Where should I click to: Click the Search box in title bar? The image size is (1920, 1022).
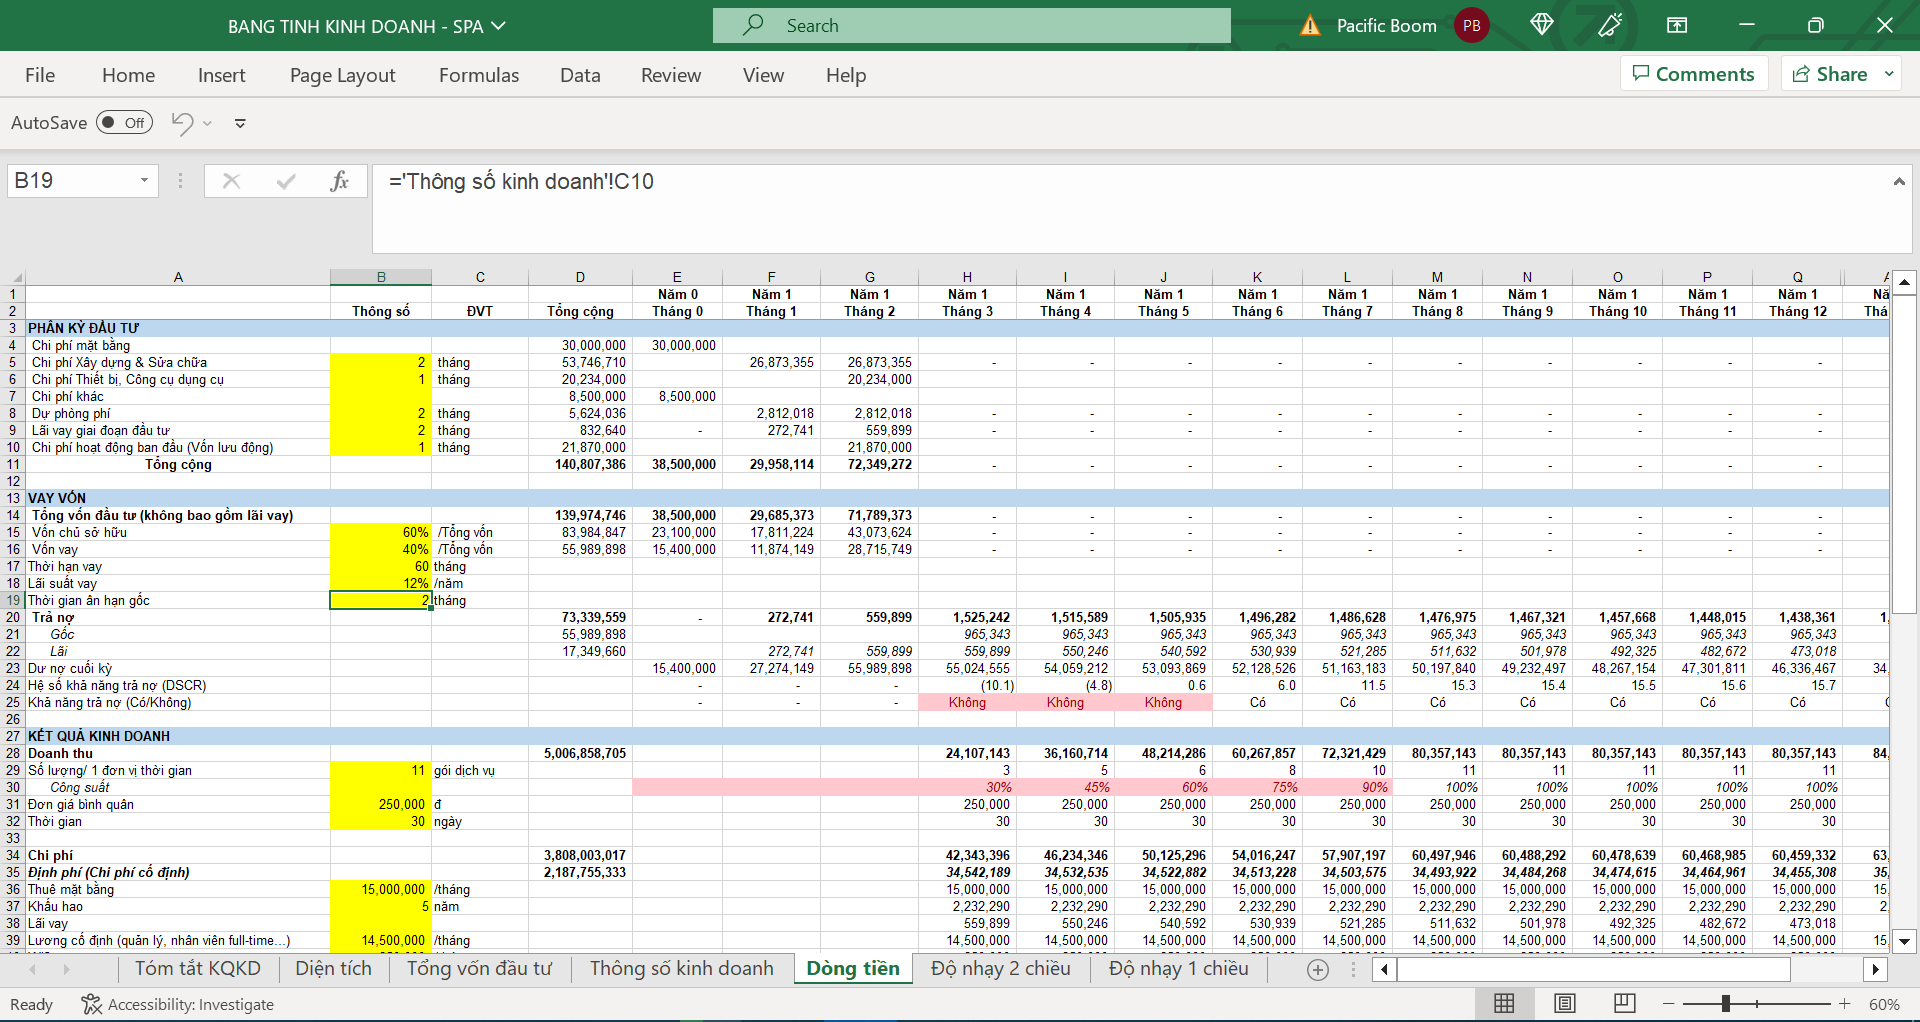pos(971,26)
